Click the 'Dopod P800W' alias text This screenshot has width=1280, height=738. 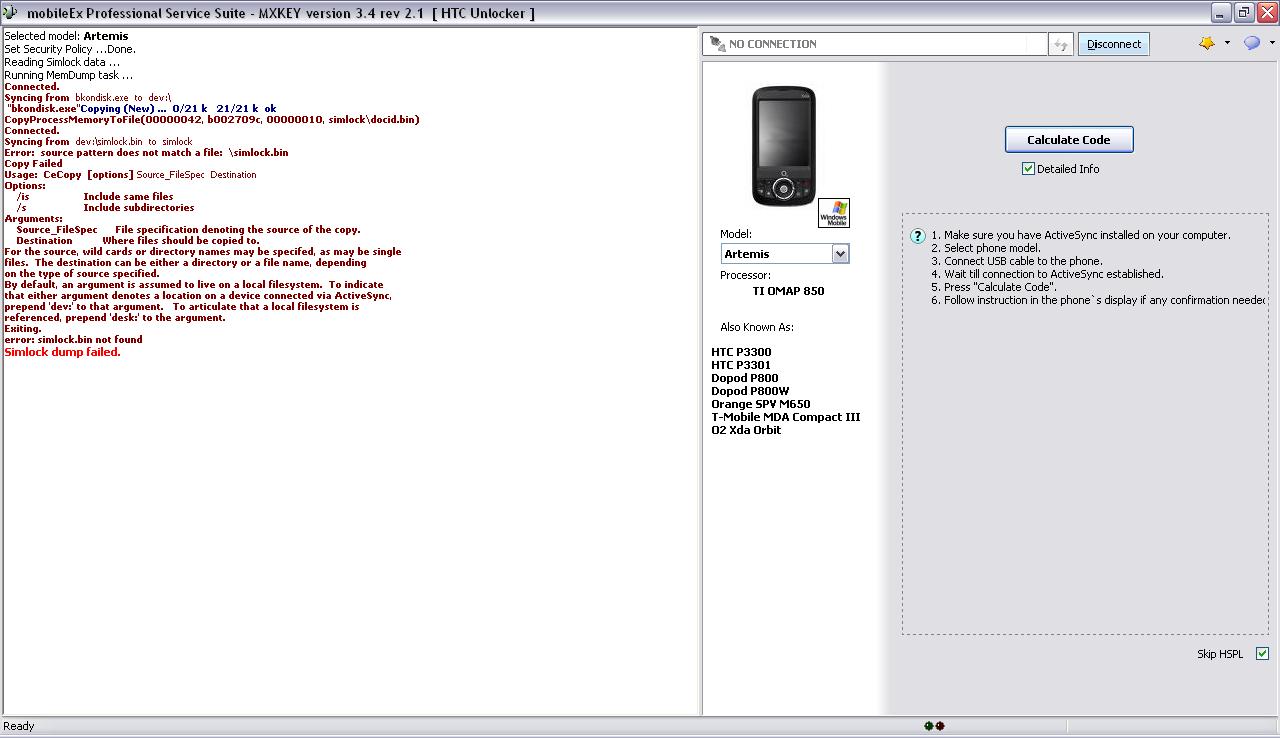point(750,391)
